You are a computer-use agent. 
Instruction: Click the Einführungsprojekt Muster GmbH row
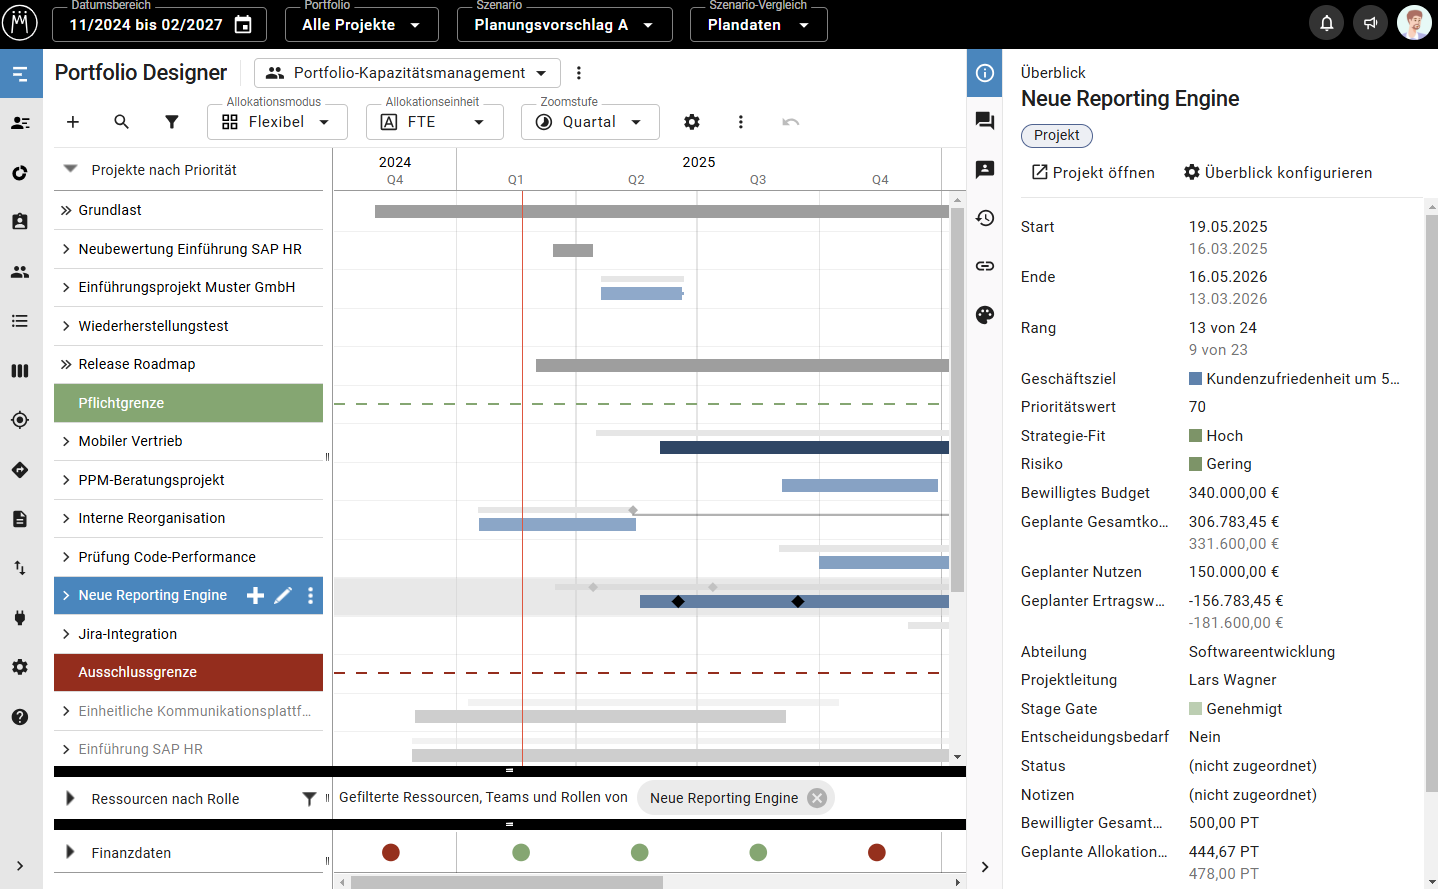[188, 287]
